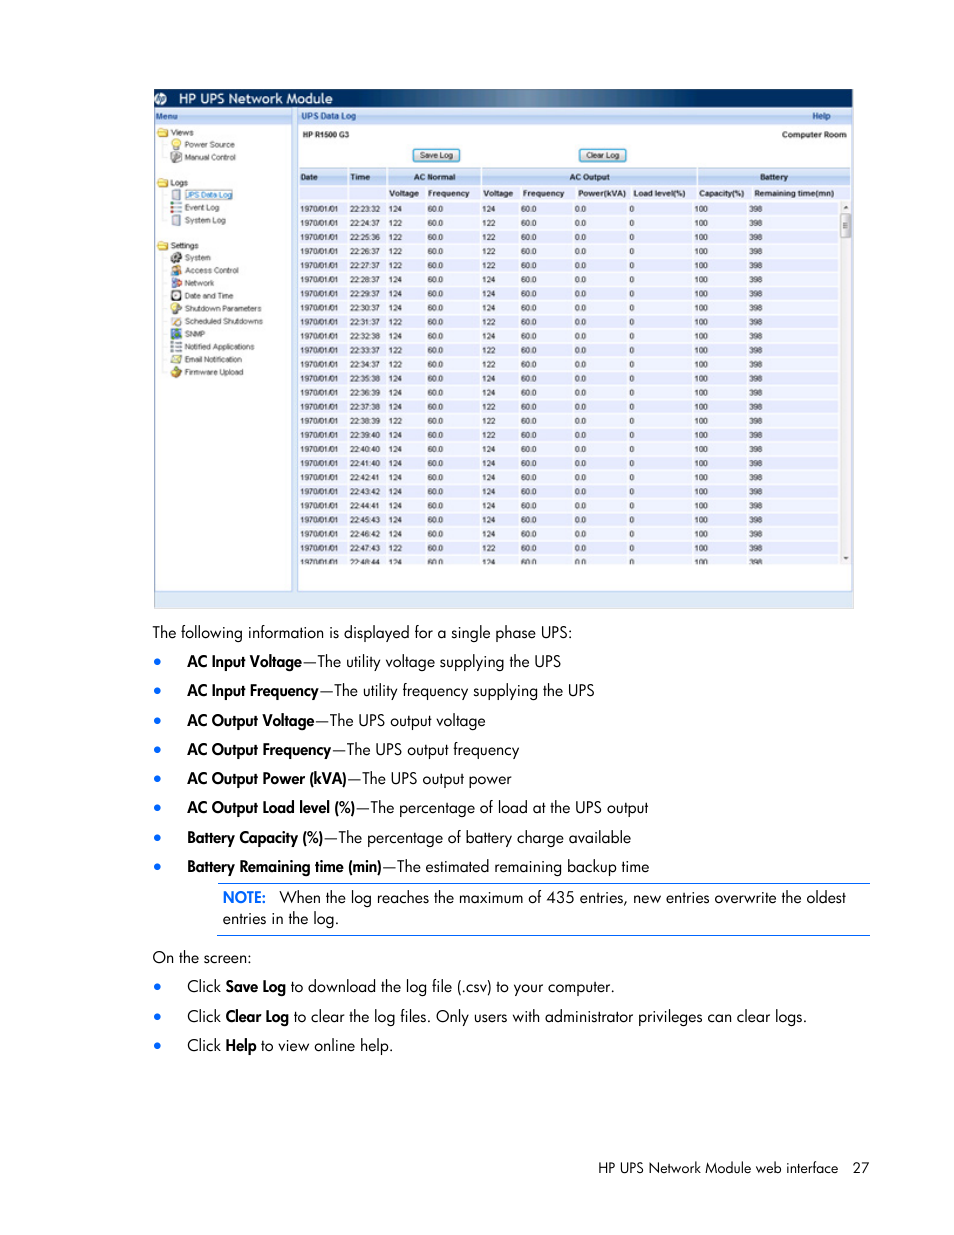
Task: Click time cell 22:30:37
Action: coord(364,308)
